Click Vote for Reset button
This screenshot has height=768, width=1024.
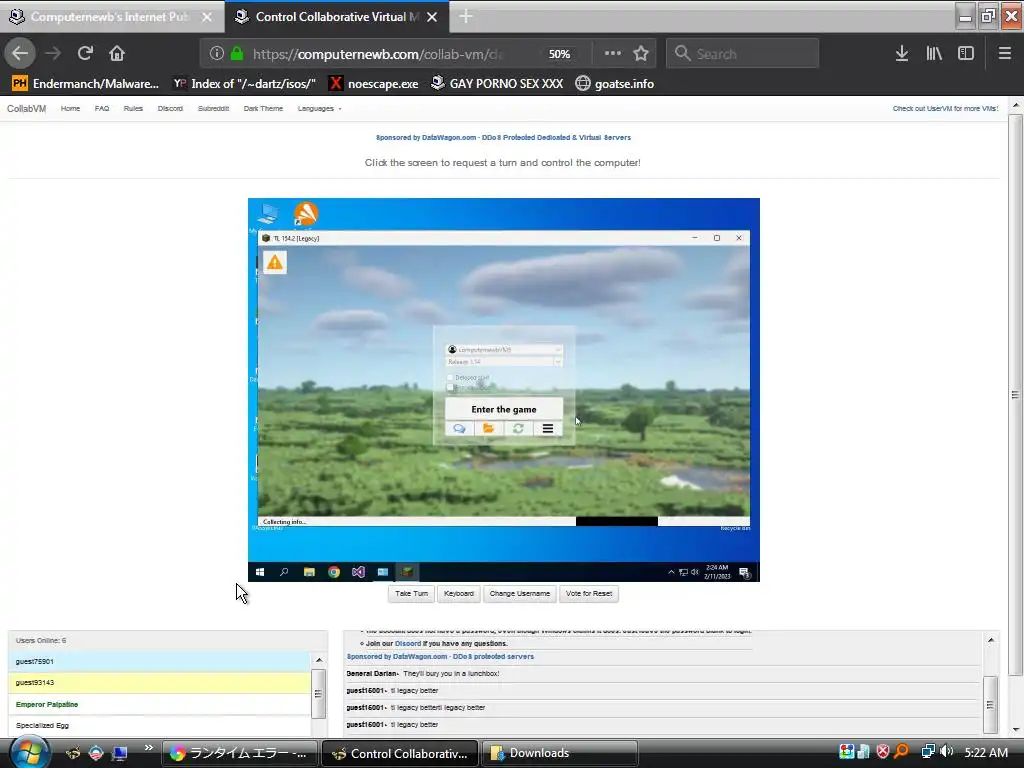coord(589,594)
